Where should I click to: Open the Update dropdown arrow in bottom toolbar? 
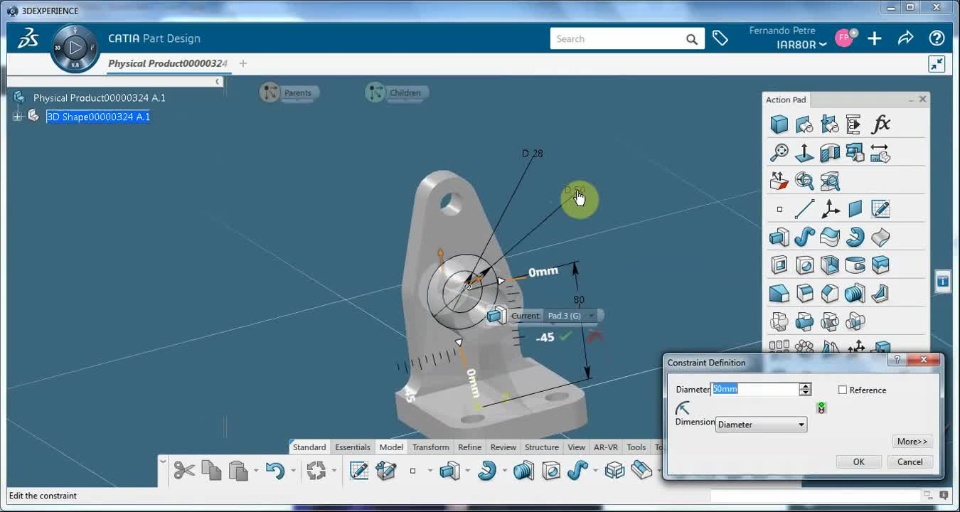click(x=334, y=471)
